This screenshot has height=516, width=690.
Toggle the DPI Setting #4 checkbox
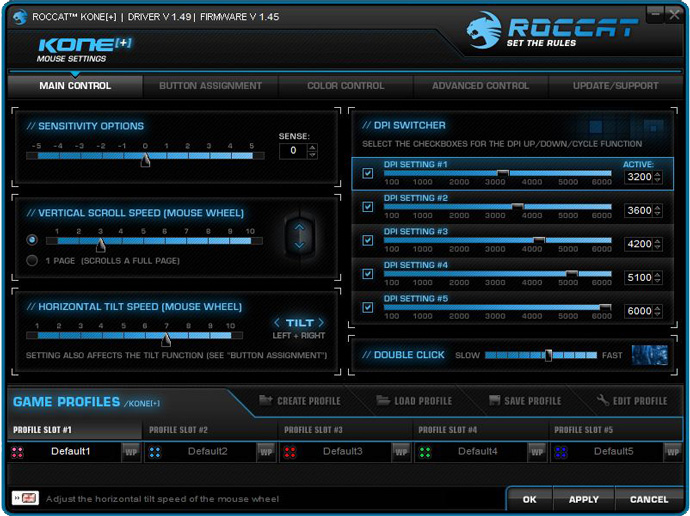368,274
